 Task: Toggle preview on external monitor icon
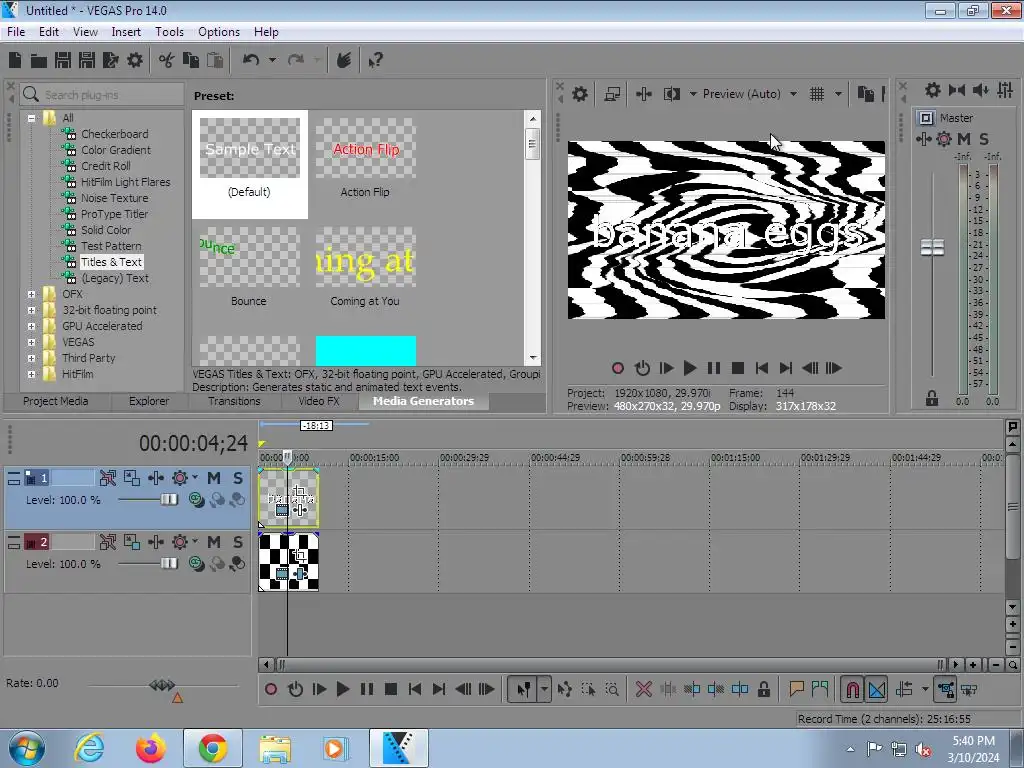(612, 94)
